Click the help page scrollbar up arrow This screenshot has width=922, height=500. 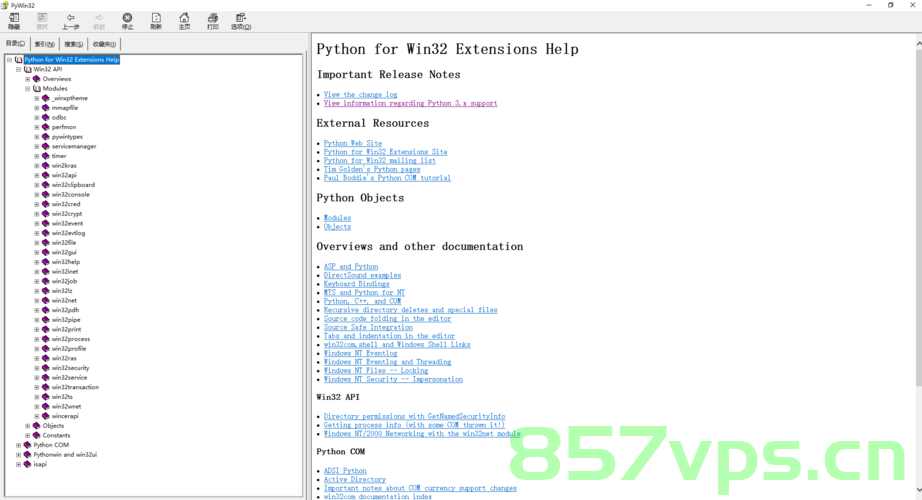click(918, 44)
